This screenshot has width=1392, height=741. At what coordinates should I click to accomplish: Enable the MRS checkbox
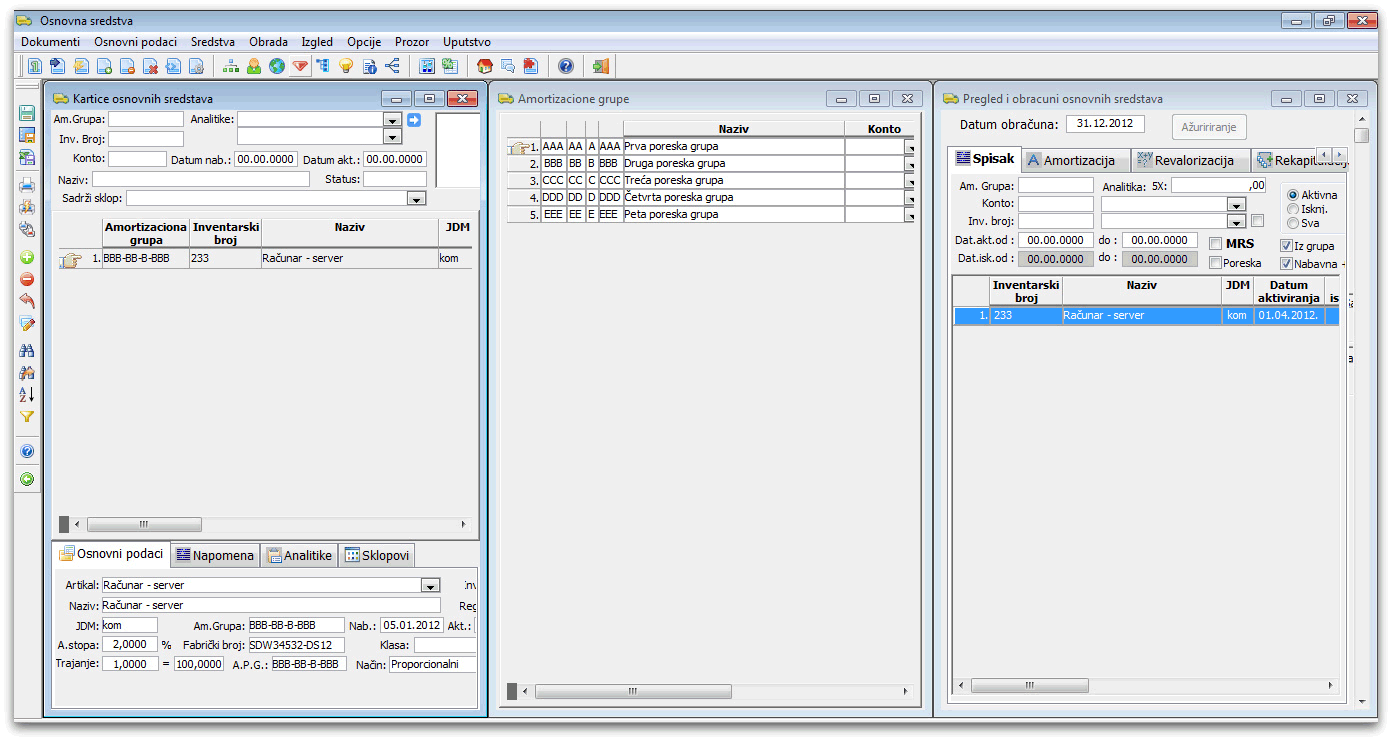coord(1215,244)
